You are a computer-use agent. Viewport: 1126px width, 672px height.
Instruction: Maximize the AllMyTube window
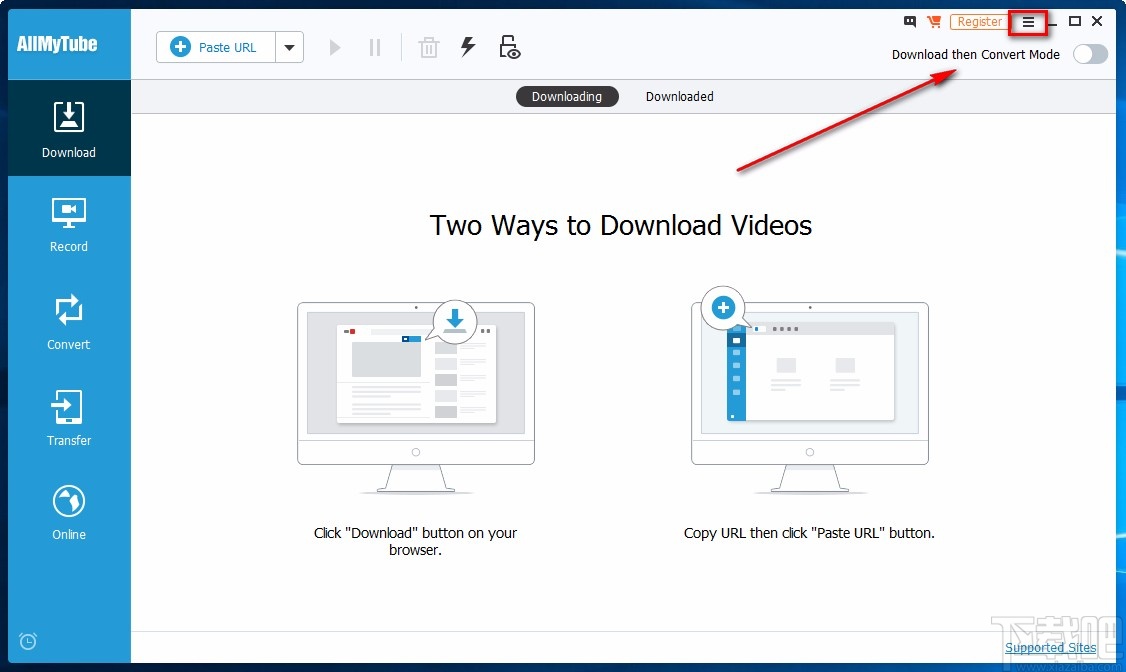tap(1075, 22)
